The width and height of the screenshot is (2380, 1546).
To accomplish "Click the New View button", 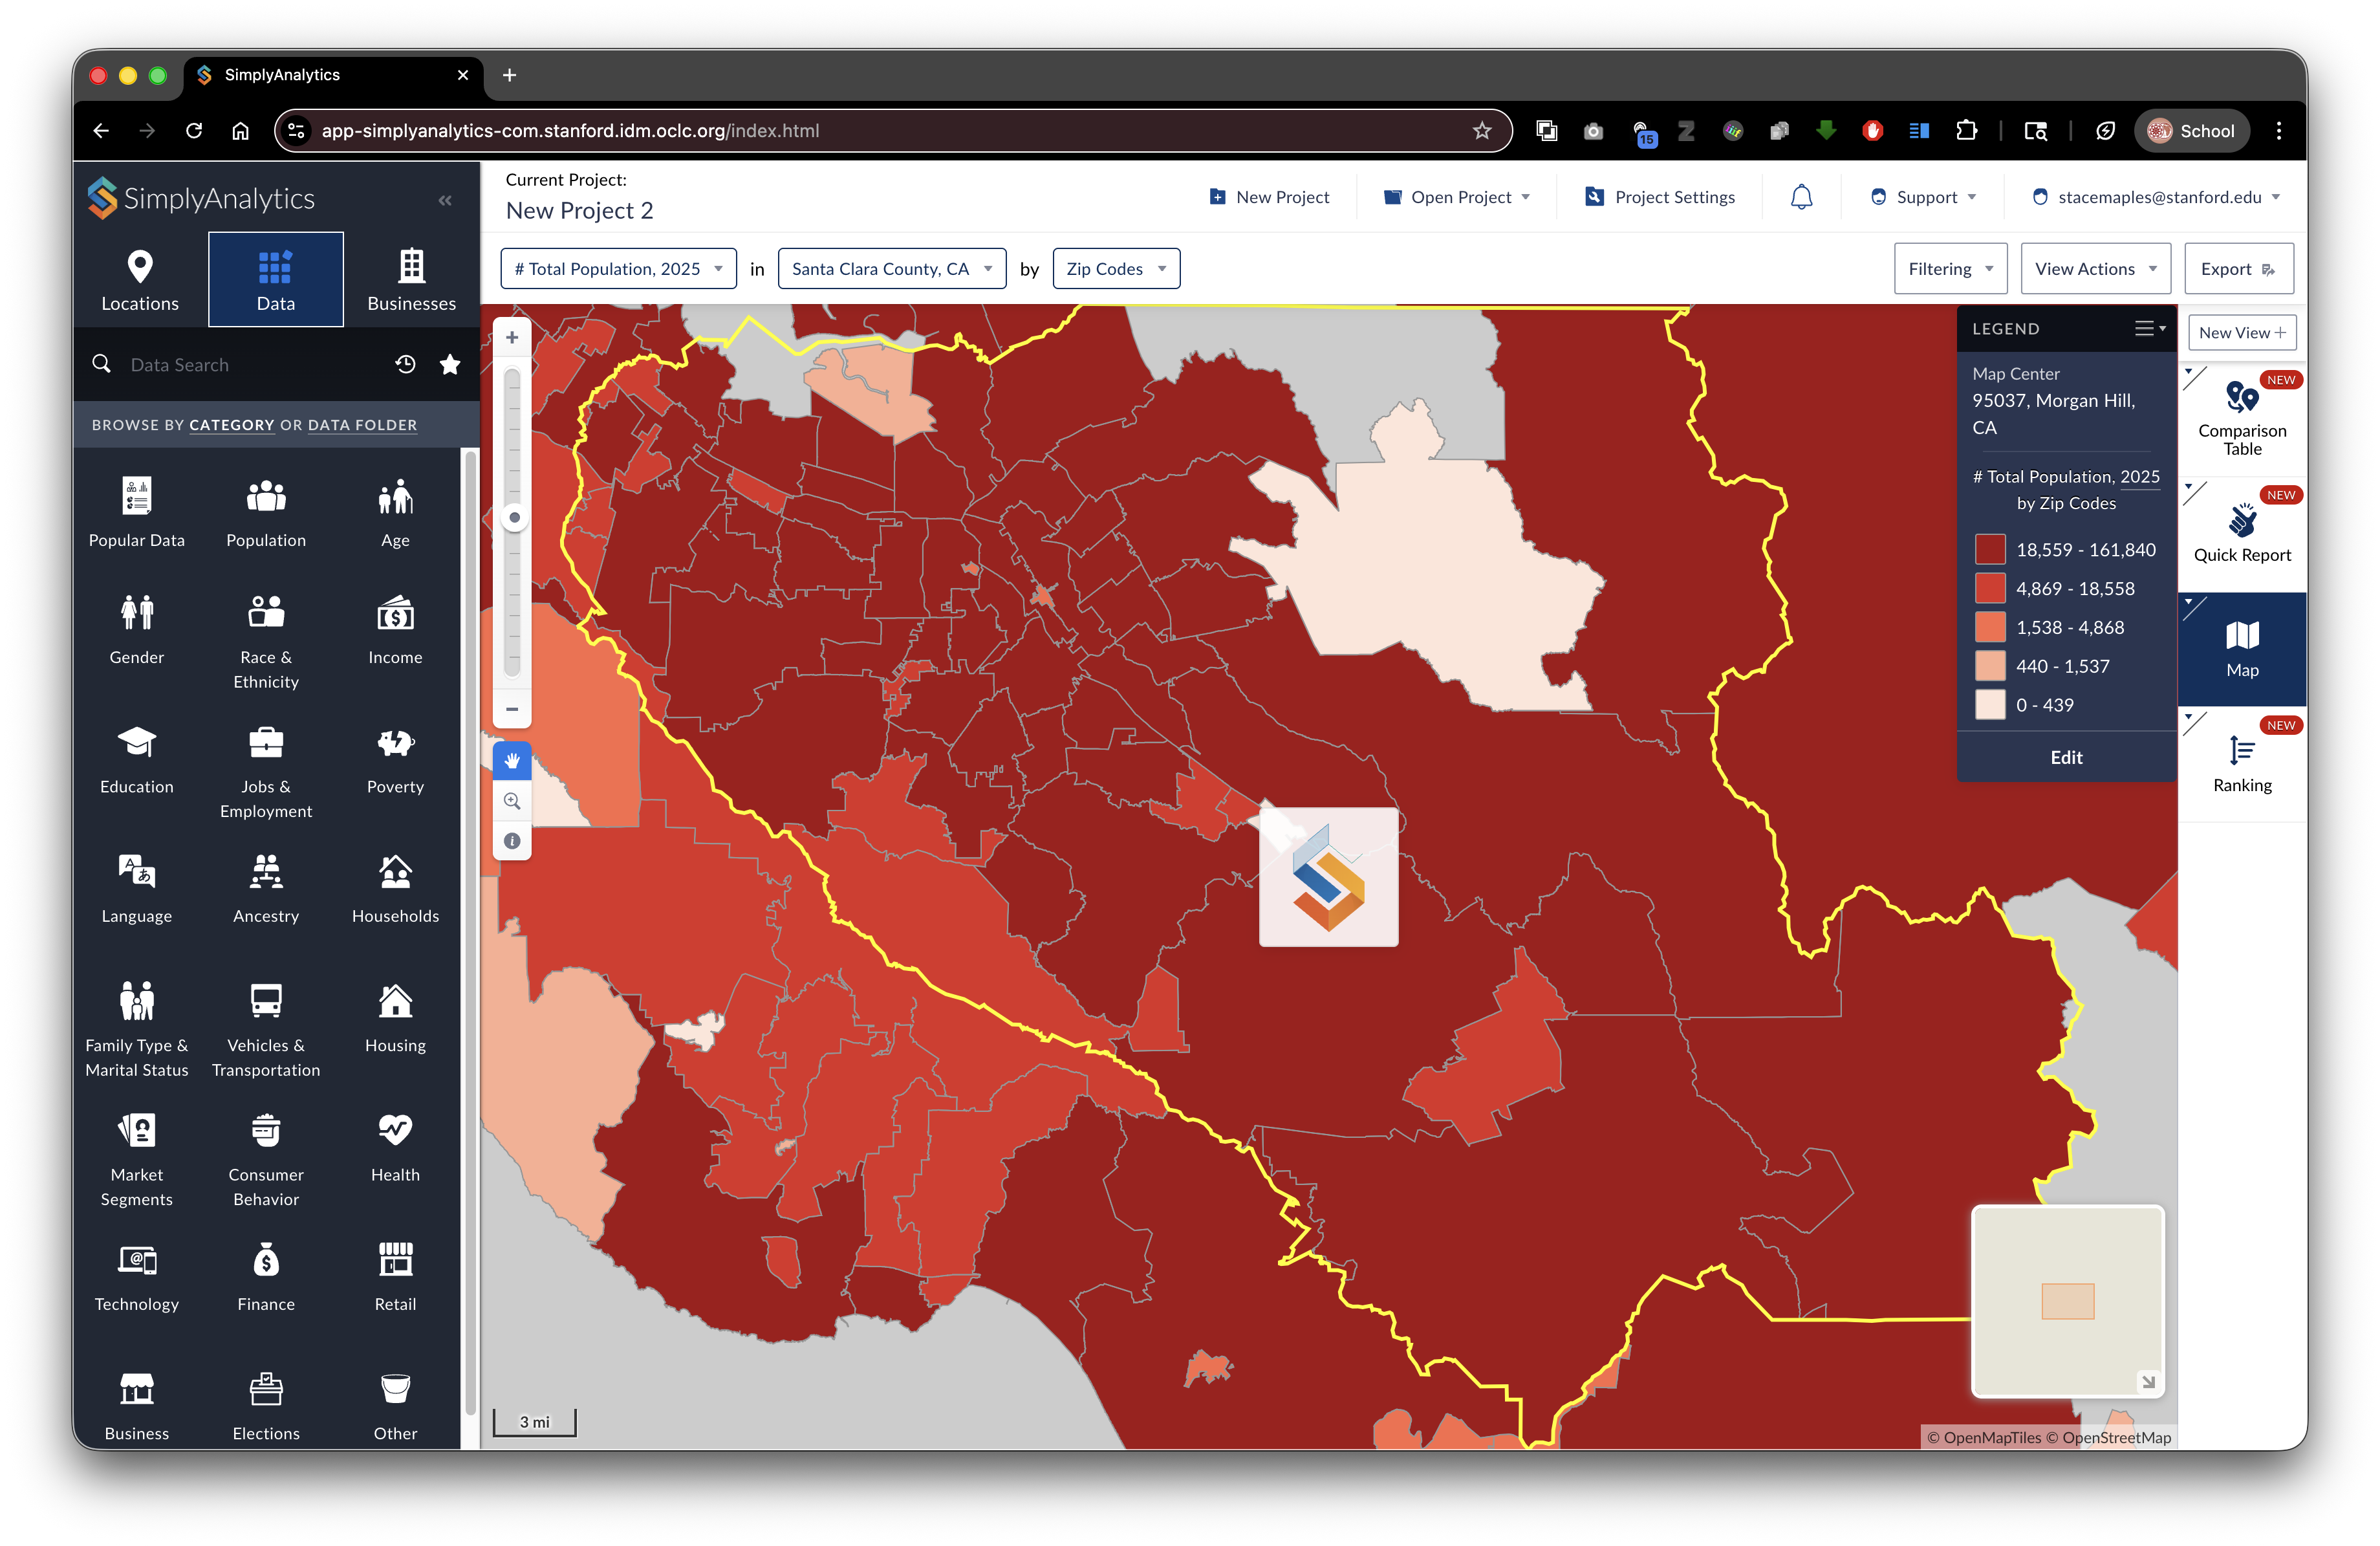I will click(x=2241, y=333).
